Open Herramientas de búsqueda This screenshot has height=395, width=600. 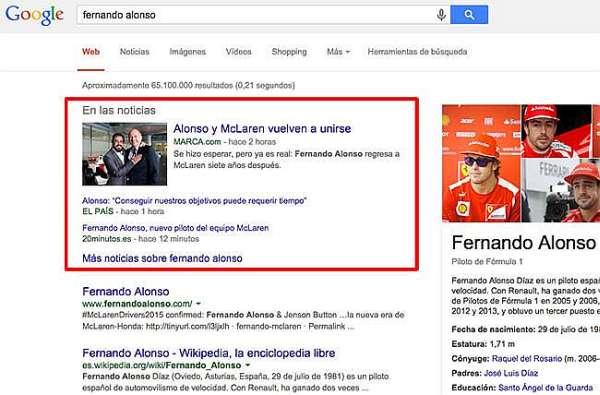pyautogui.click(x=417, y=52)
